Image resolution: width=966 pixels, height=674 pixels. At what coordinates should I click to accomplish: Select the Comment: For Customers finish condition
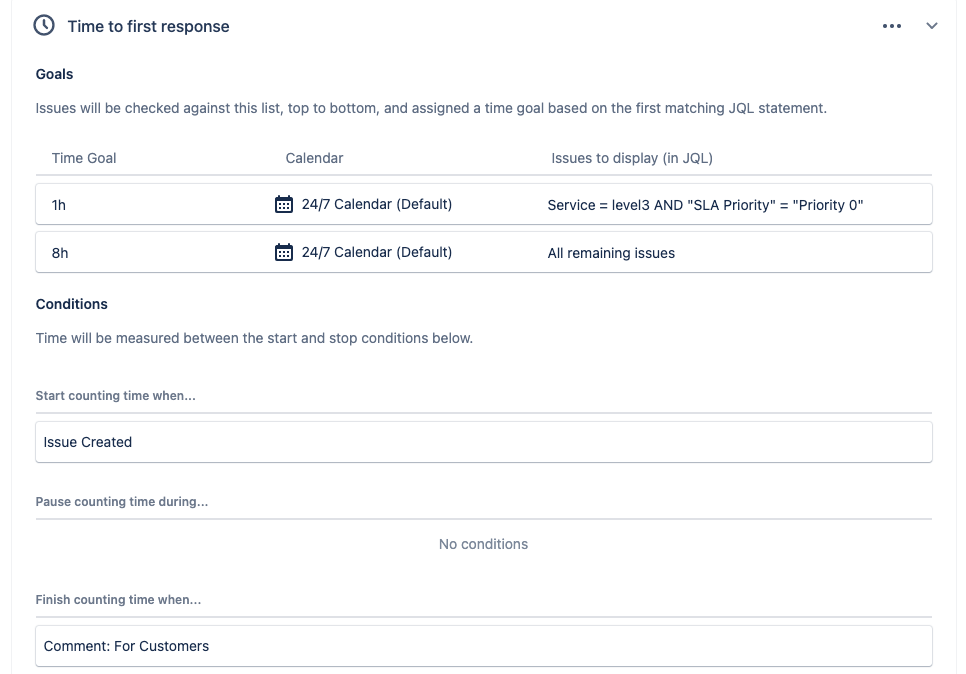point(484,646)
